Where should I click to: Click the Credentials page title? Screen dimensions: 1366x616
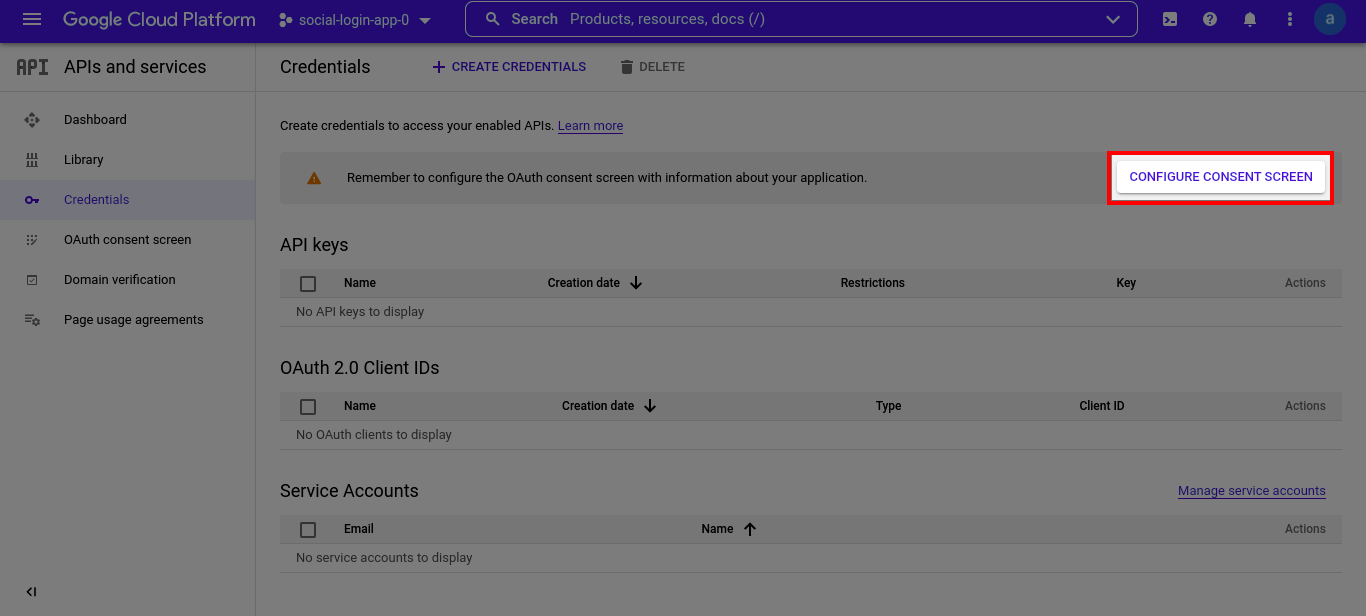[325, 67]
